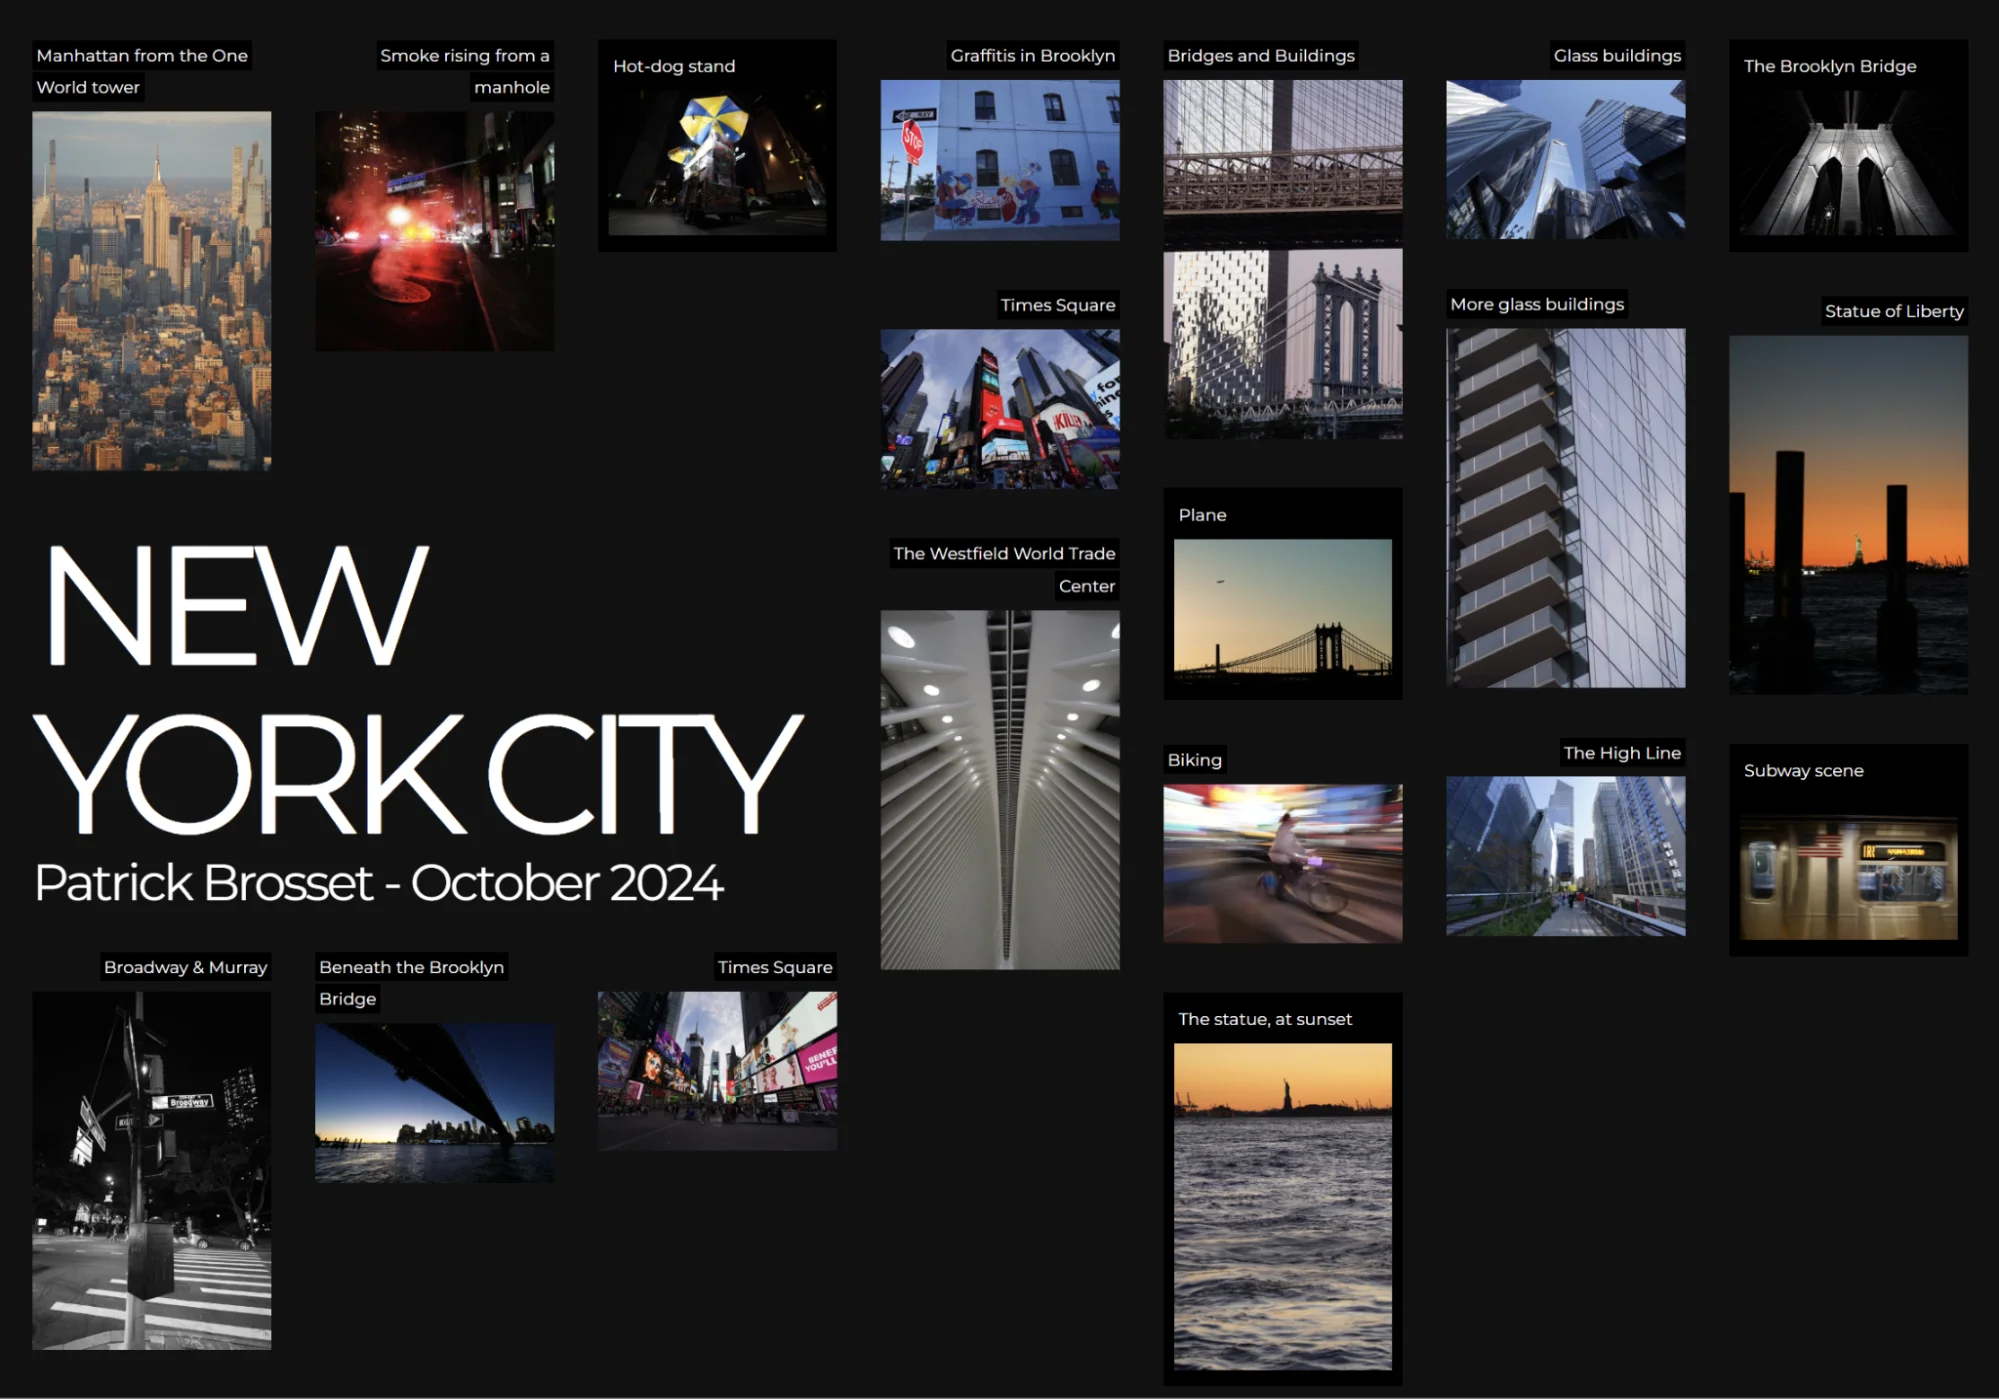Open the Hot-dog stand photo
The width and height of the screenshot is (1999, 1399).
[x=717, y=162]
